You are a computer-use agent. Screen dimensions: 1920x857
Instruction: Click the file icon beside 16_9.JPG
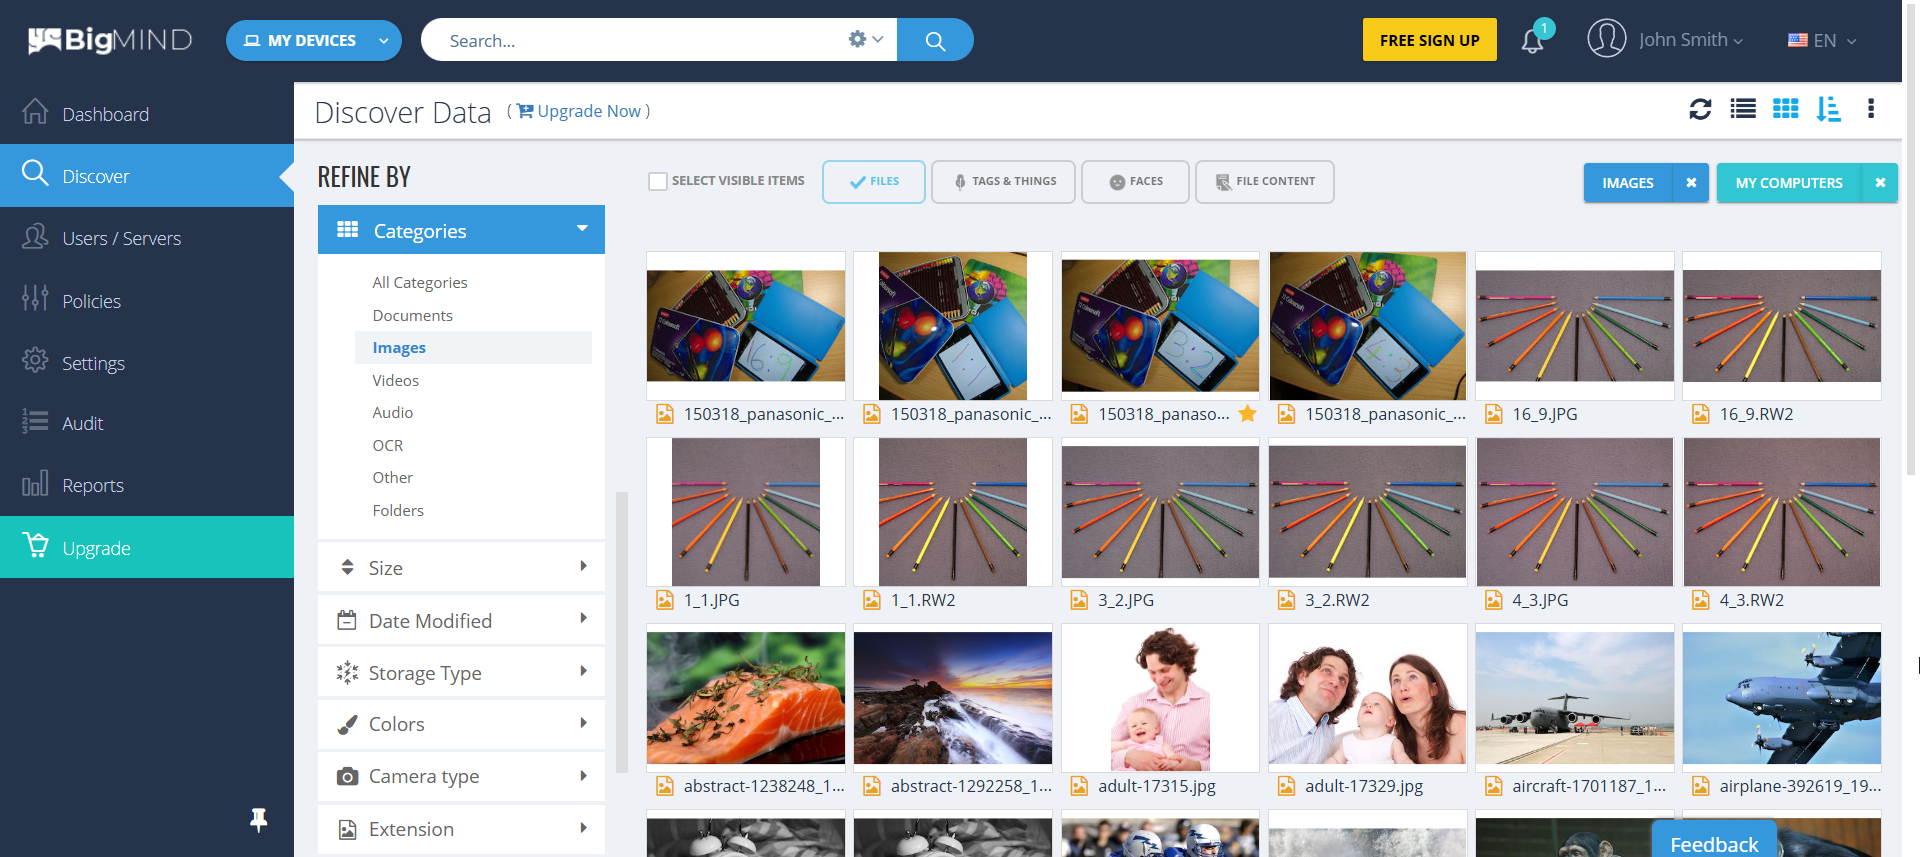(1493, 414)
